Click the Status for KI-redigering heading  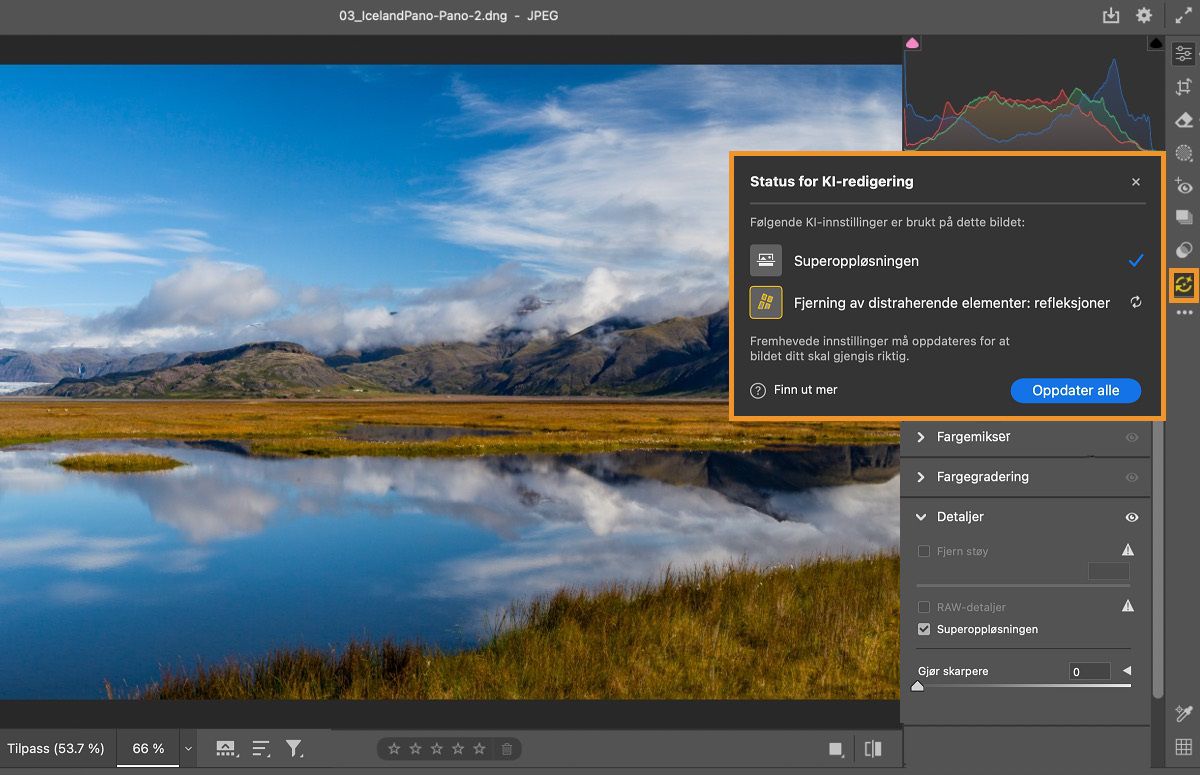click(x=832, y=182)
